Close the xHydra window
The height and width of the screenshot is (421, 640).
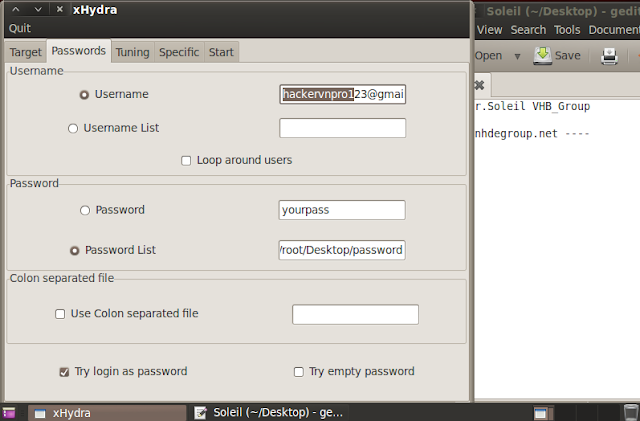(60, 9)
